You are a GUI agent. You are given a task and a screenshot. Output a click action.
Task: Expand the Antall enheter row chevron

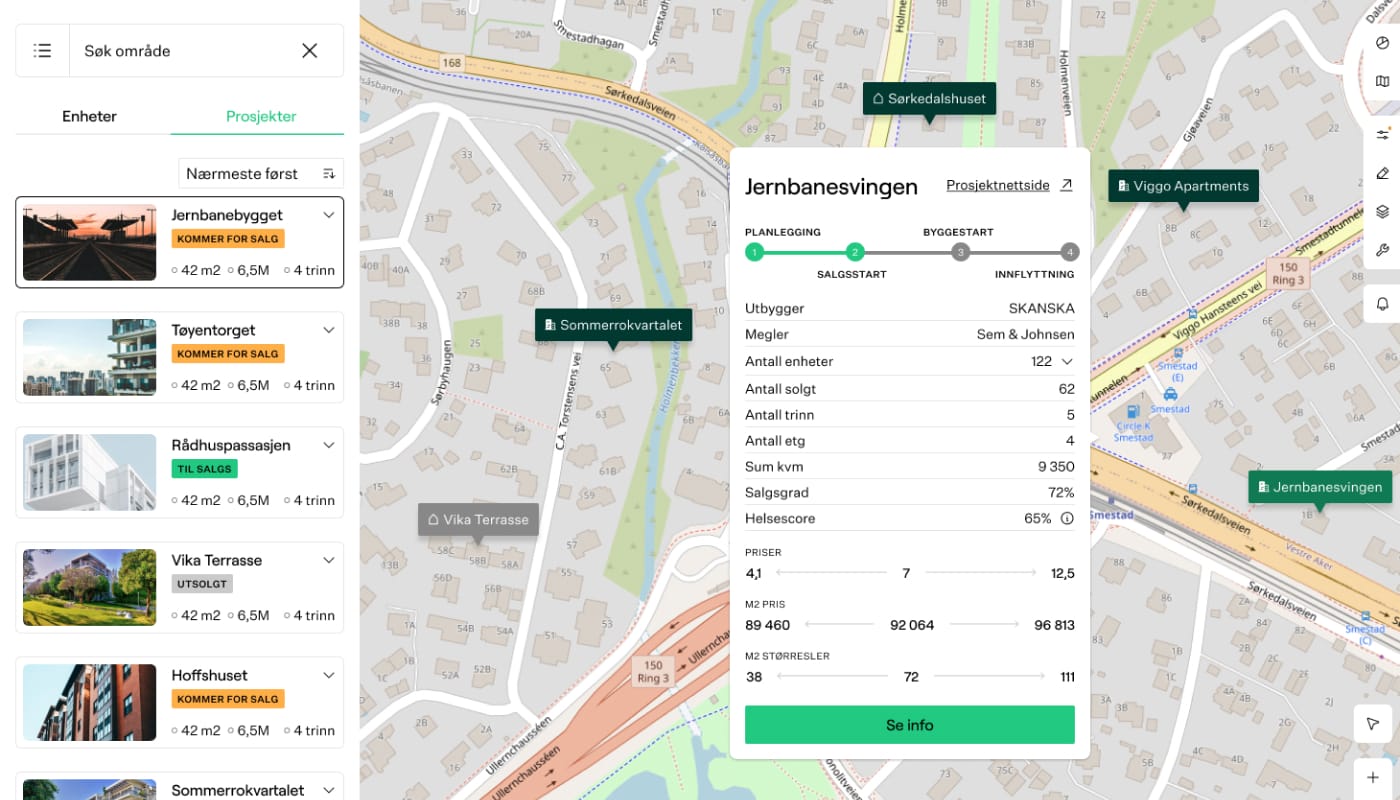coord(1067,362)
